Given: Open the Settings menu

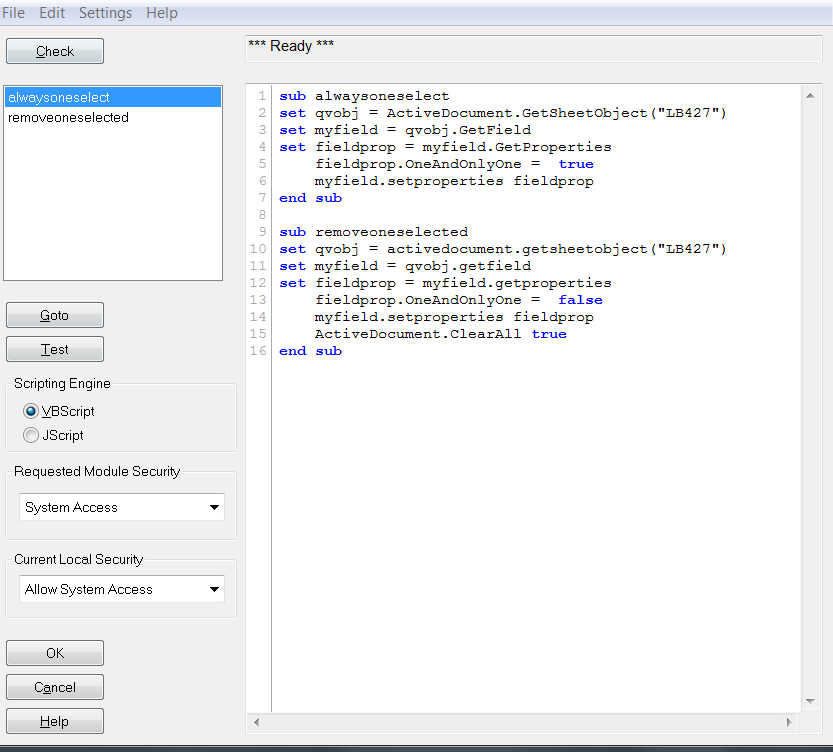Looking at the screenshot, I should click(x=105, y=13).
